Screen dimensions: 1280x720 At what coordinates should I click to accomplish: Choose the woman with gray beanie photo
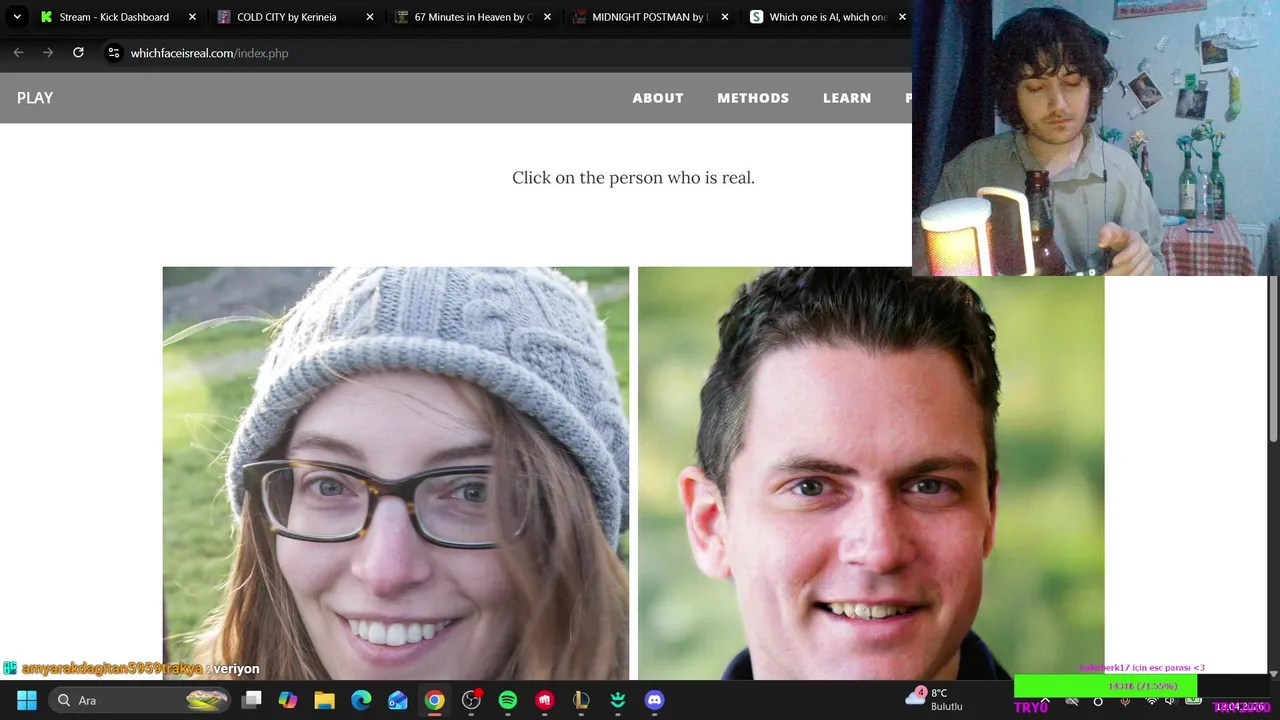pyautogui.click(x=396, y=473)
